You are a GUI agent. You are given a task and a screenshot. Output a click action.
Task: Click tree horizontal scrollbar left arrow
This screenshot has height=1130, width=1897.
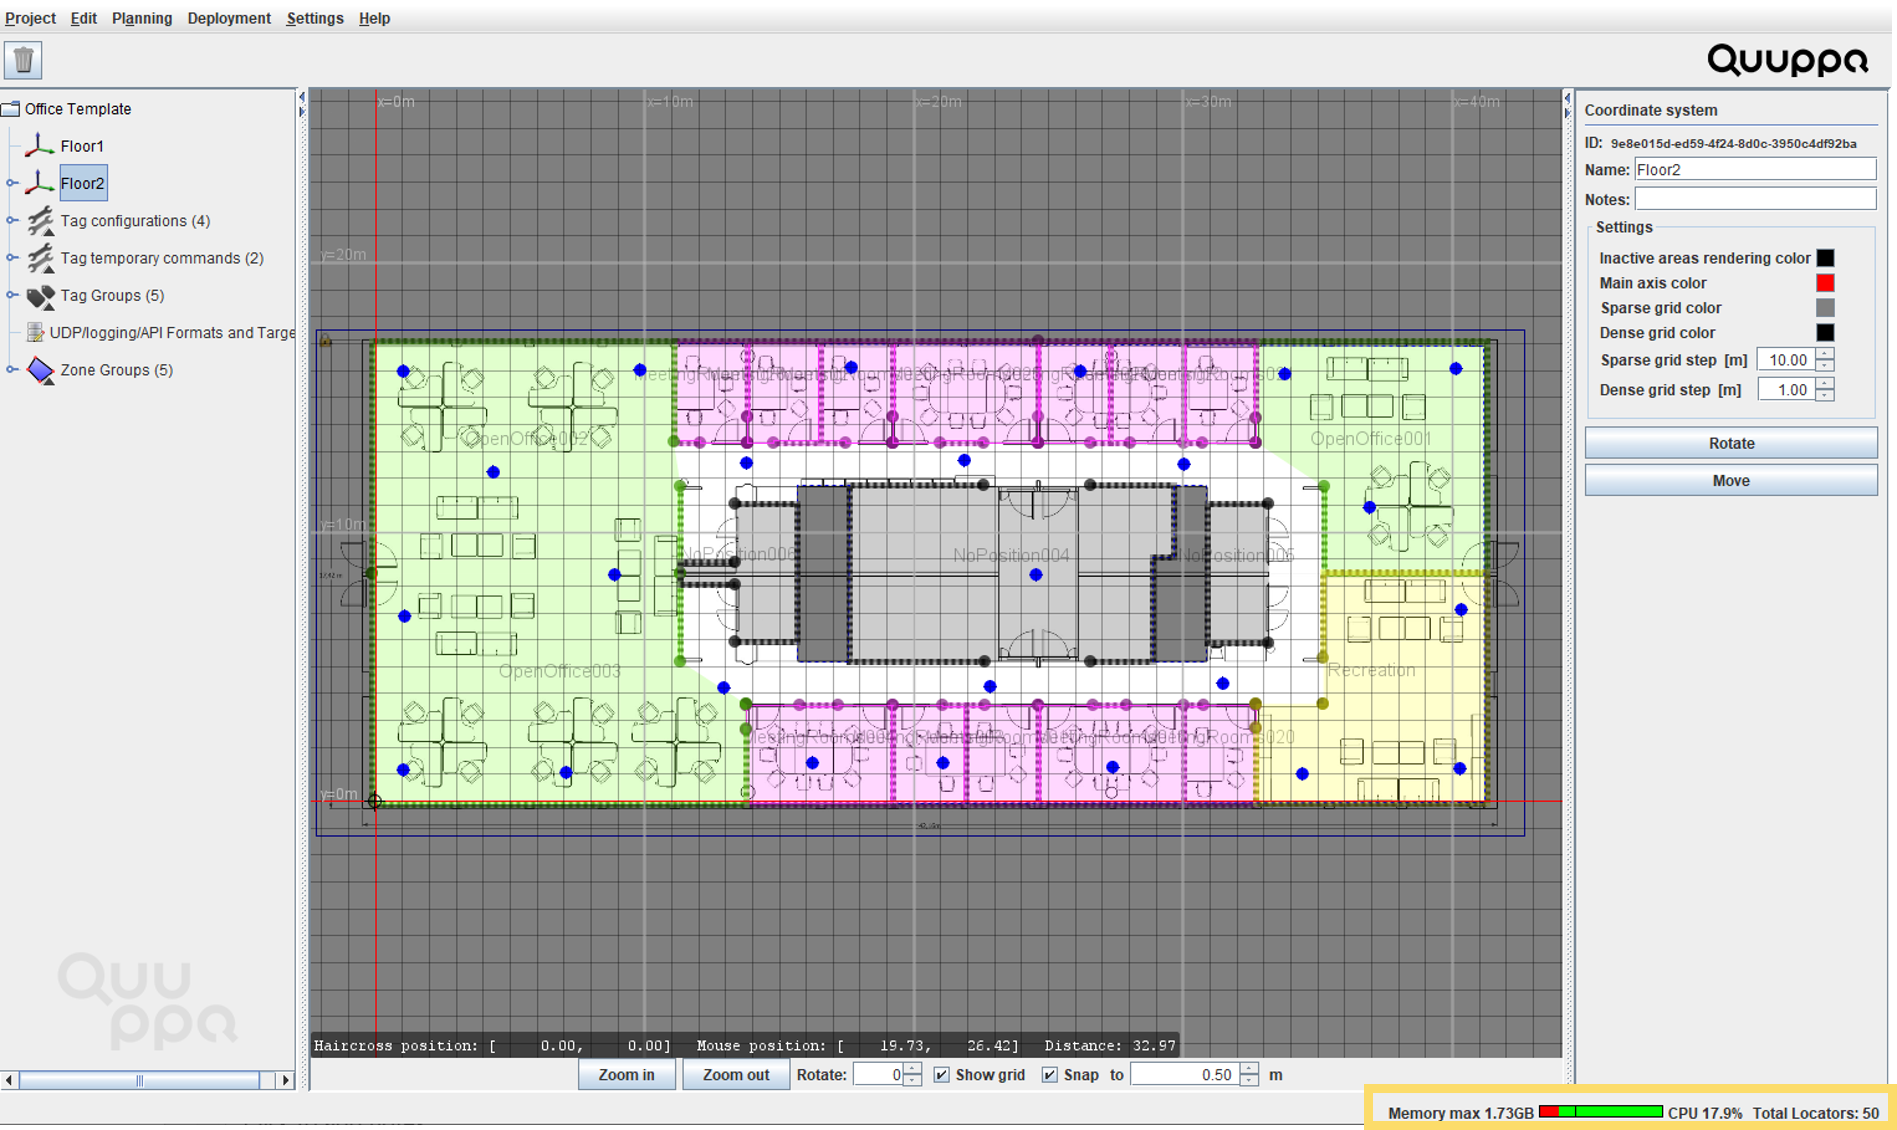coord(9,1080)
